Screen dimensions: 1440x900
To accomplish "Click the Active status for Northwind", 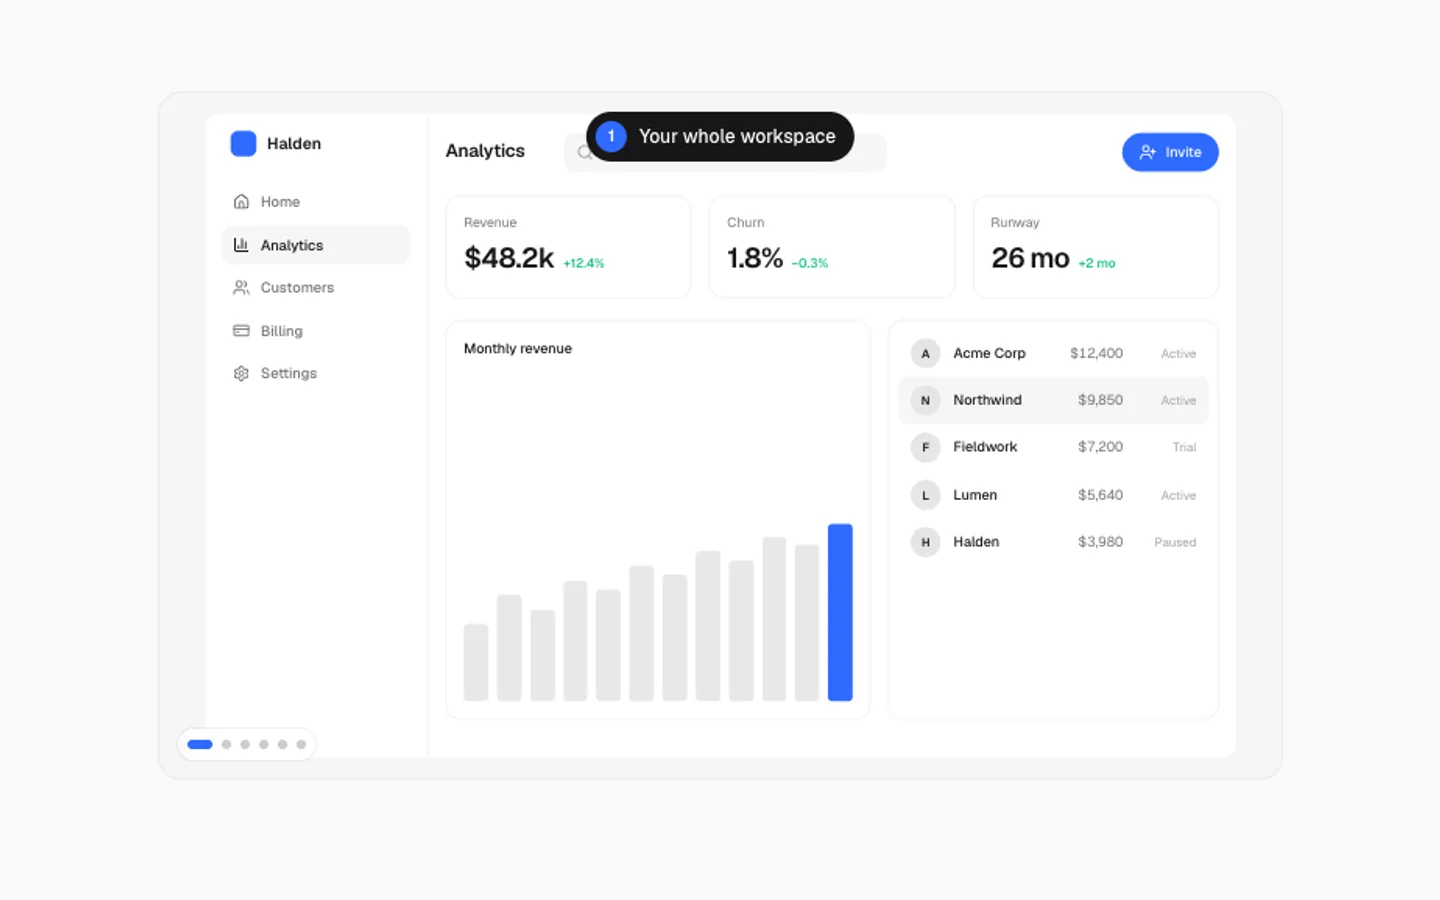I will click(x=1178, y=400).
